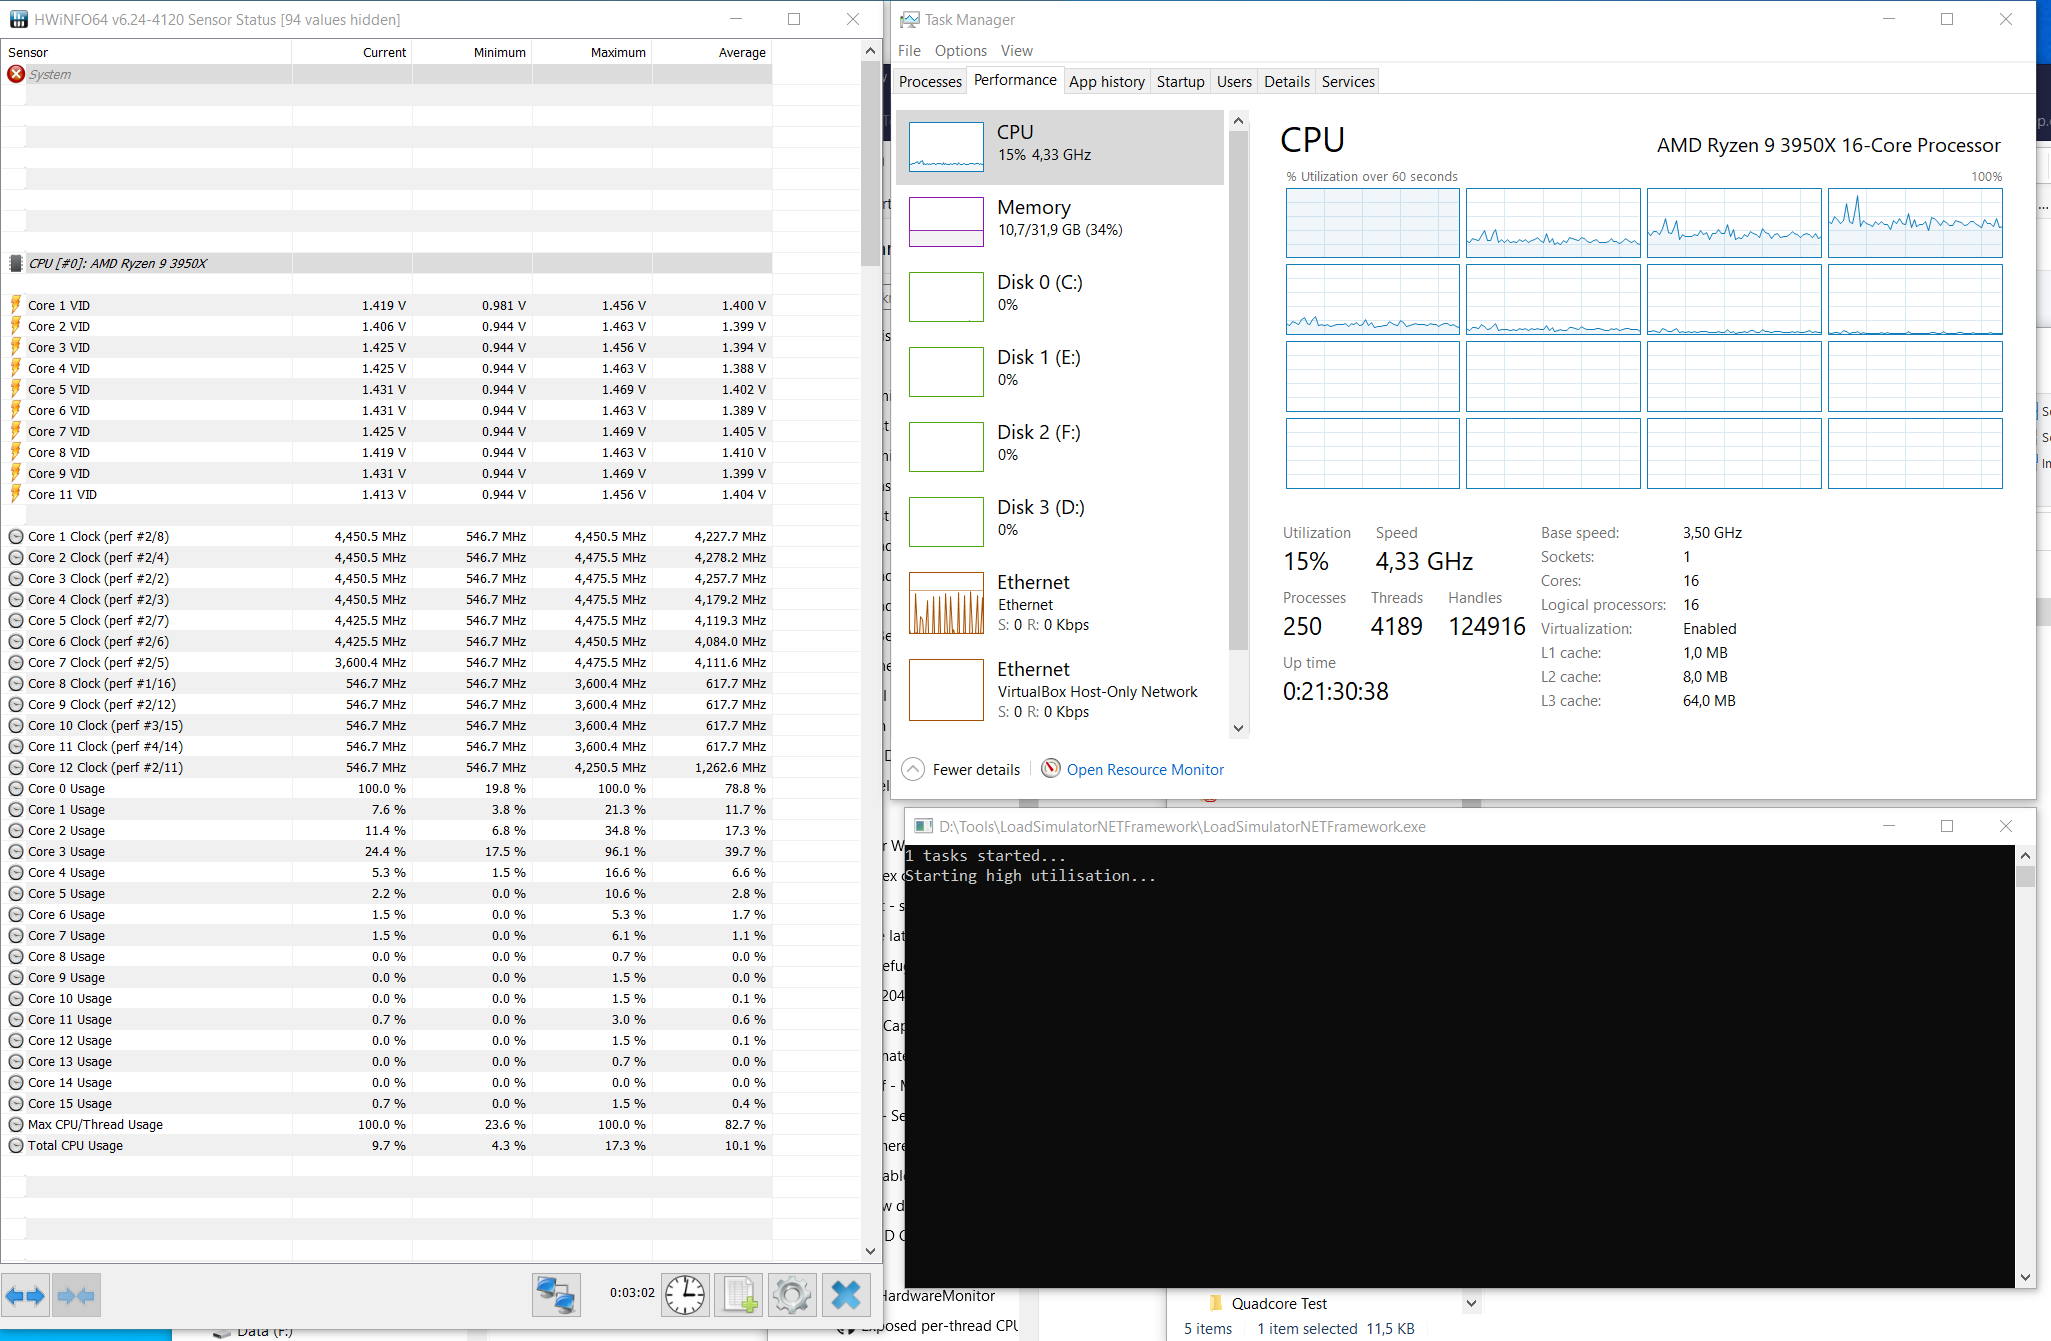Open HWiNFO remote network monitoring icon
The image size is (2051, 1341).
click(555, 1295)
